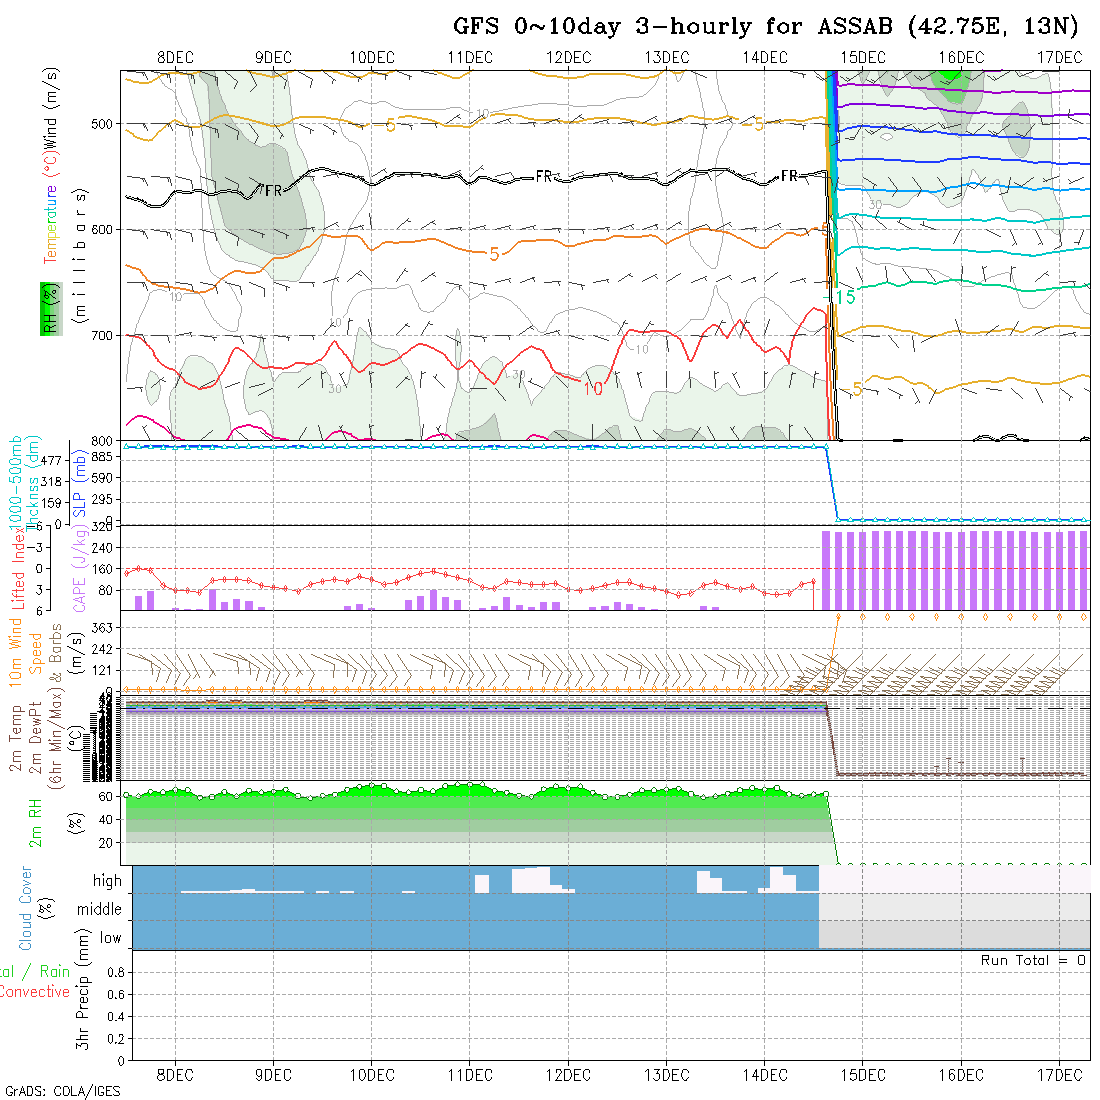This screenshot has height=1100, width=1100.
Task: Select the '0.4' precipitation tick value
Action: (116, 1017)
